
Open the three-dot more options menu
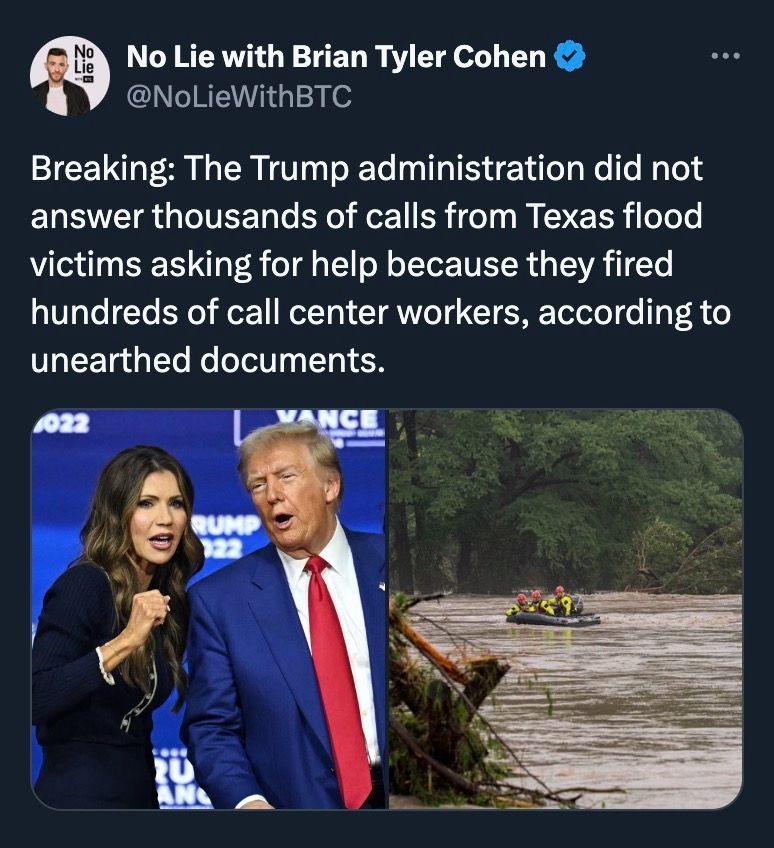(x=725, y=56)
